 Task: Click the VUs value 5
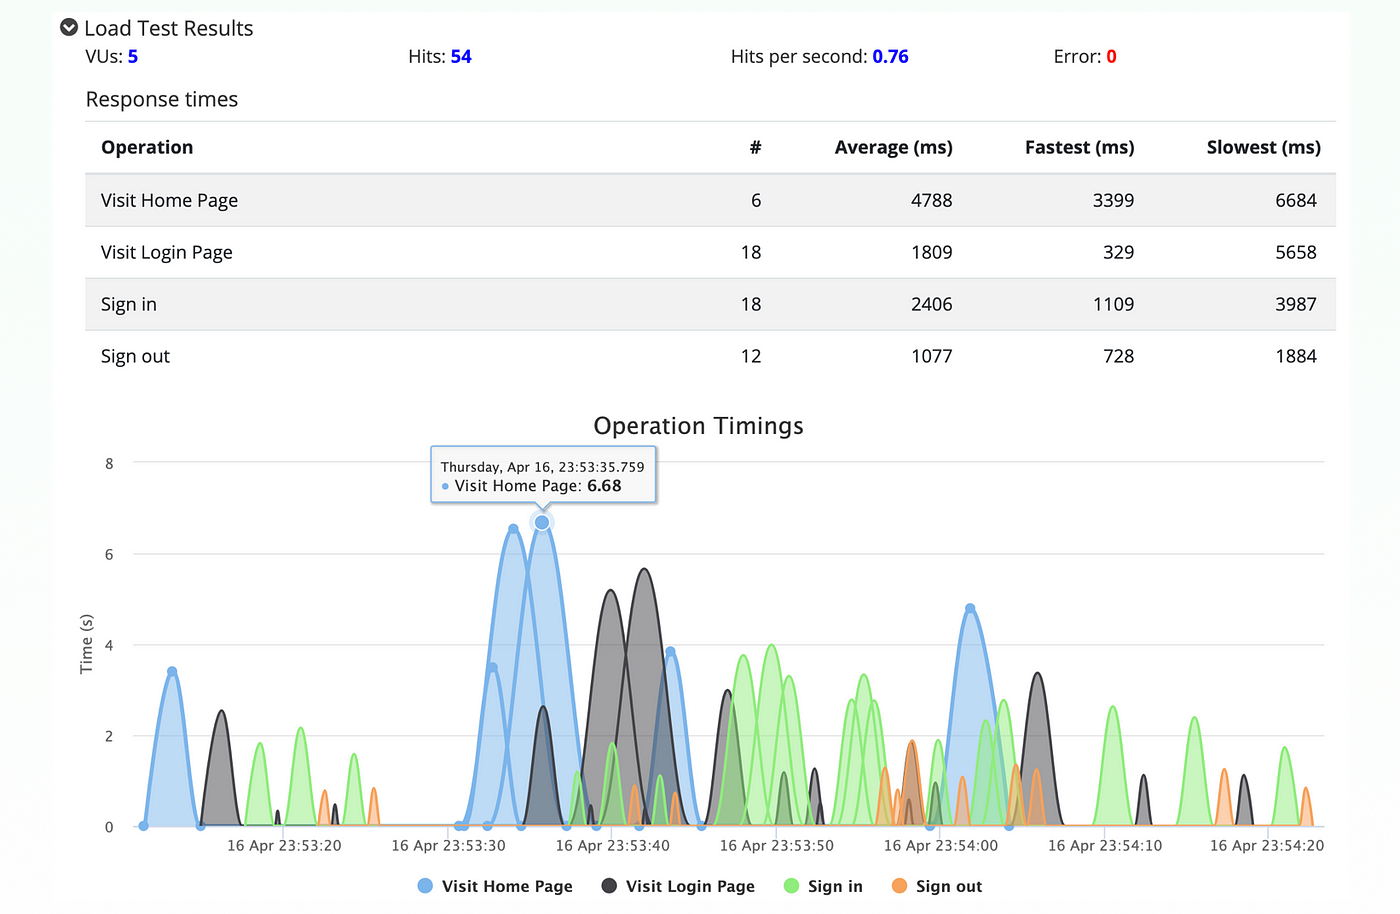(133, 56)
